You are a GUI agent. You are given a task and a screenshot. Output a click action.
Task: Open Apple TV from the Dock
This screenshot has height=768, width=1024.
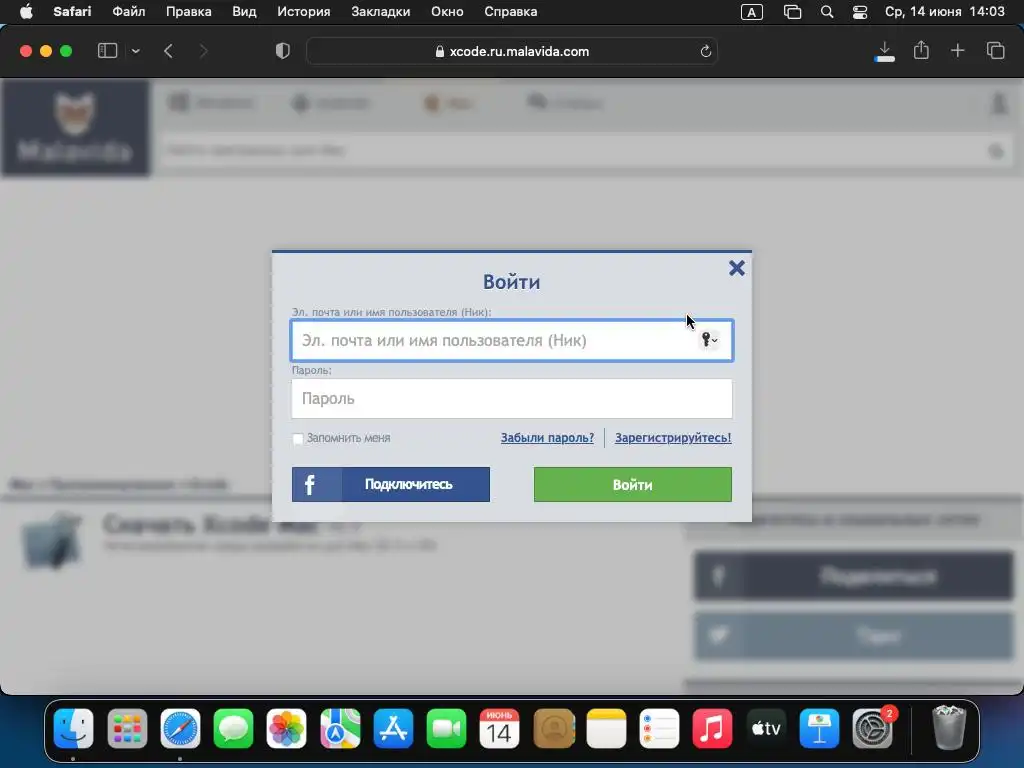(x=766, y=728)
